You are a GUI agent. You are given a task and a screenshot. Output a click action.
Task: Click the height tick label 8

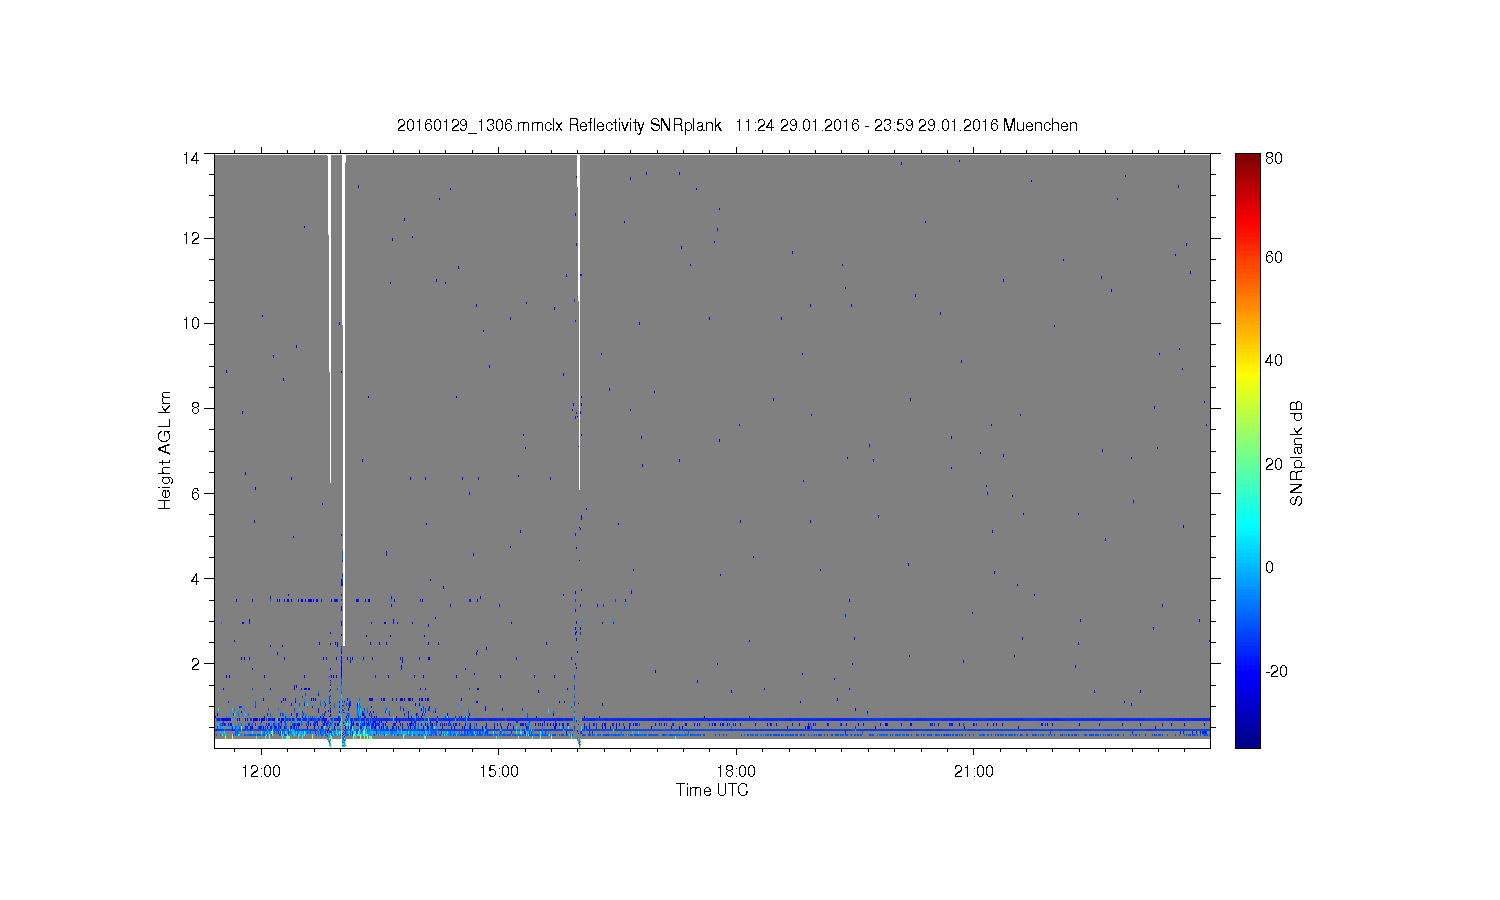point(195,408)
